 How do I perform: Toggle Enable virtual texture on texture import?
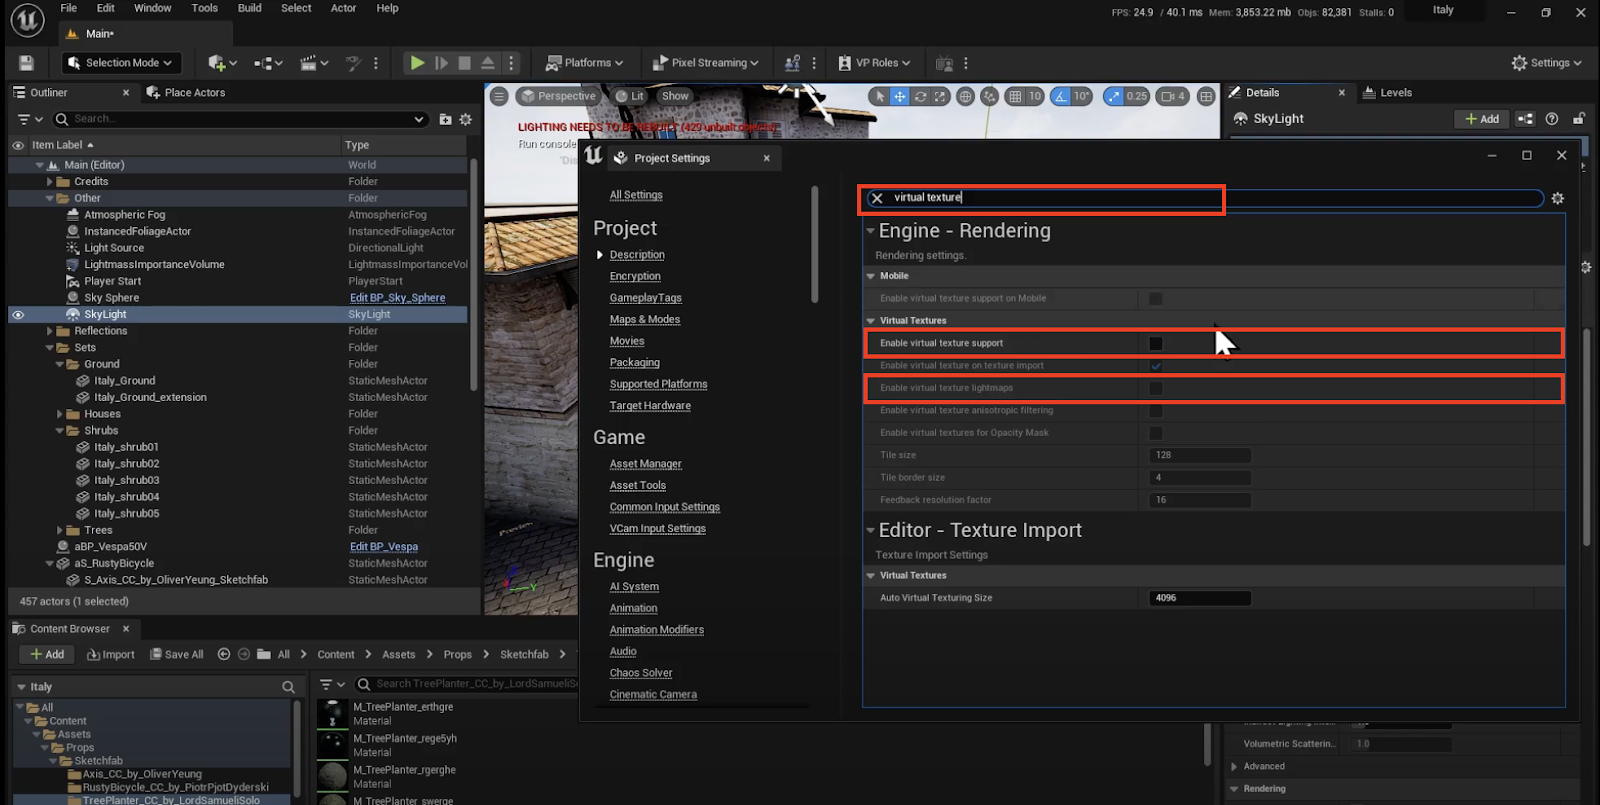tap(1156, 366)
